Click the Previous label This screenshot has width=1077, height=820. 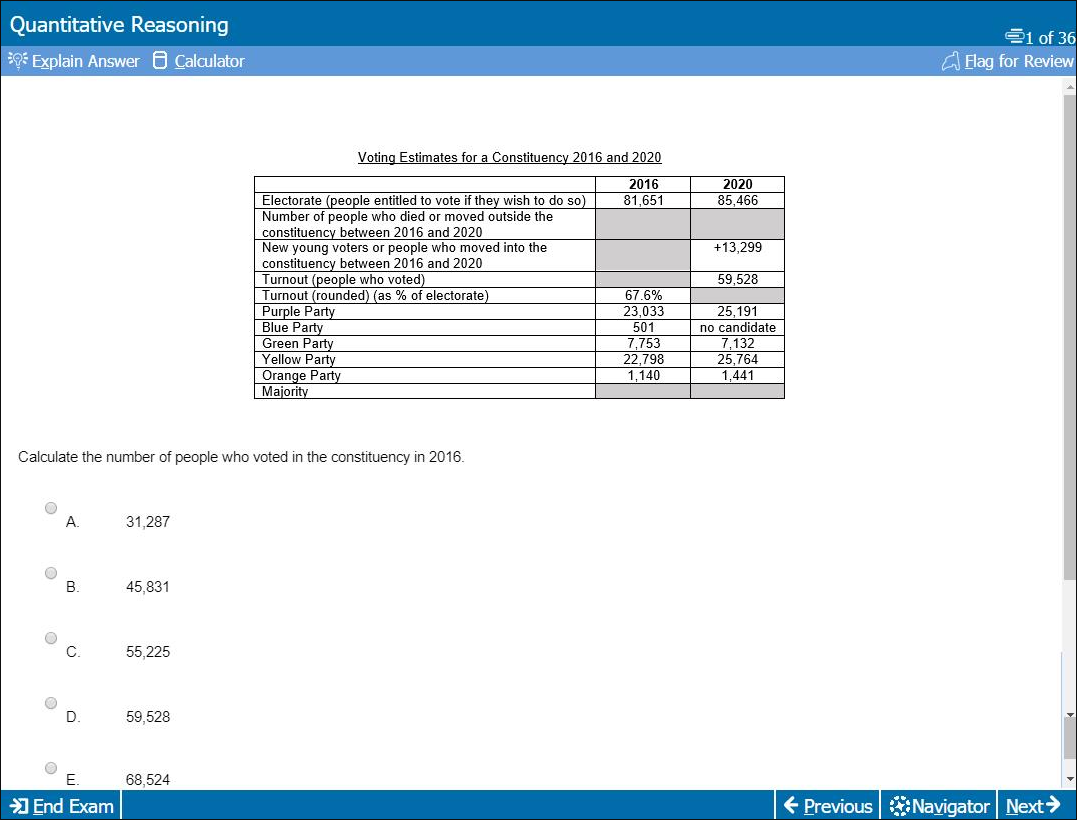(x=838, y=806)
